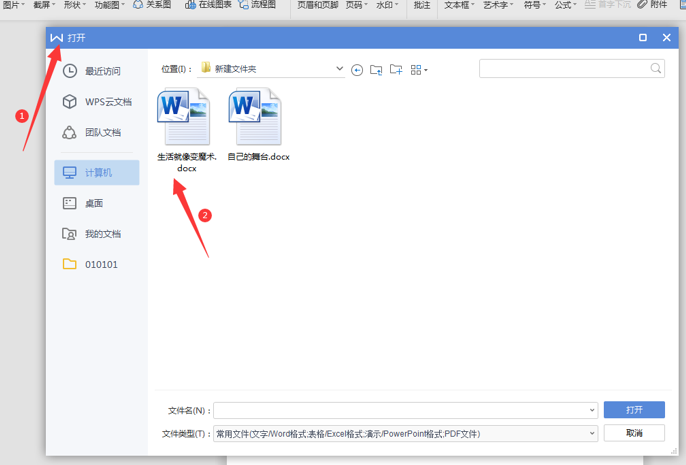
Task: Expand the 文件类型 dropdown arrow
Action: pos(592,434)
